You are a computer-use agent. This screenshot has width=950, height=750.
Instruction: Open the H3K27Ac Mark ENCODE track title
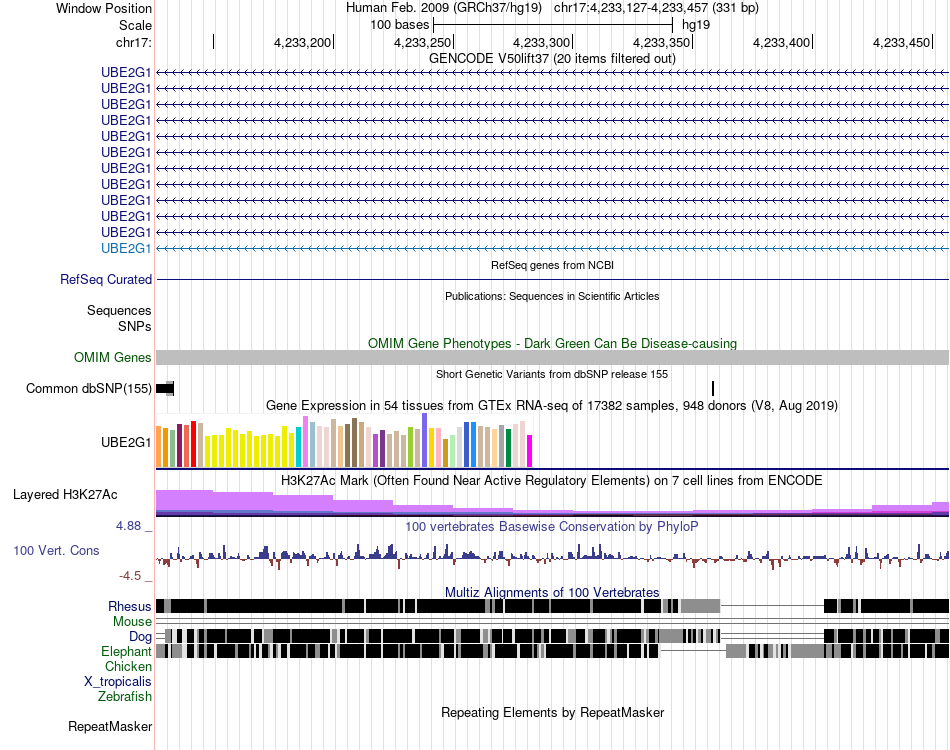click(x=552, y=480)
